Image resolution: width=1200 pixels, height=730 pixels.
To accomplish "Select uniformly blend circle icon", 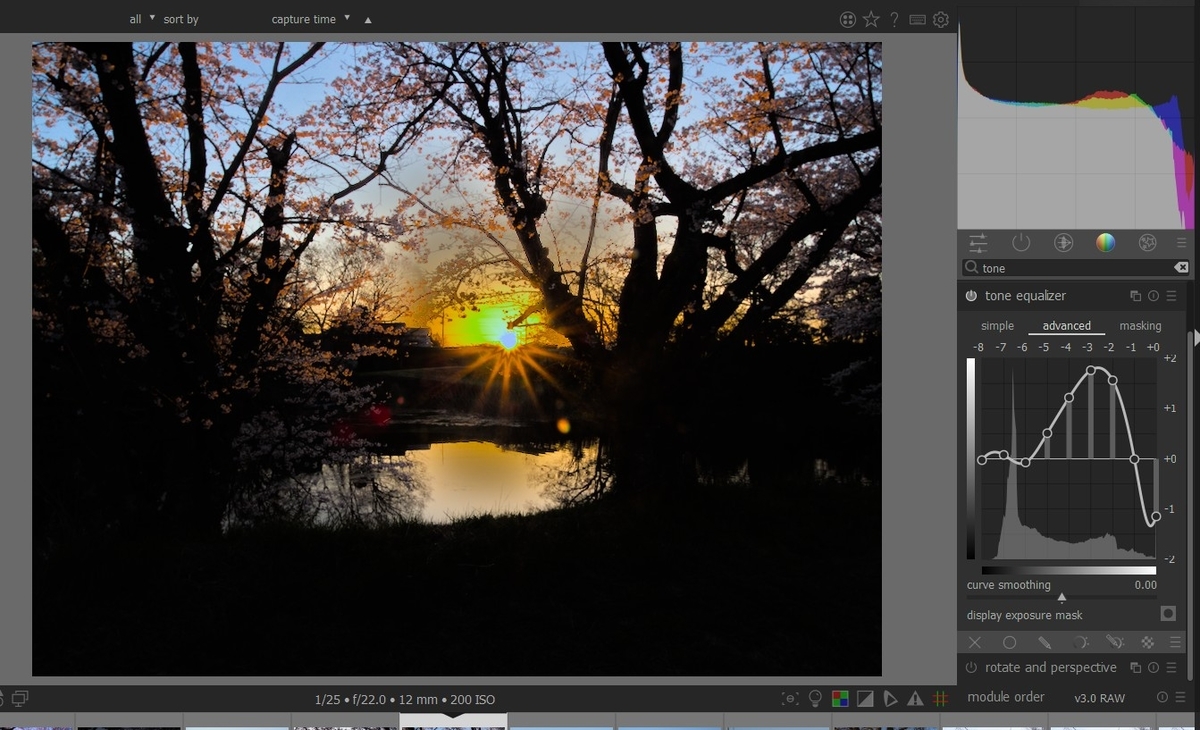I will [1010, 642].
